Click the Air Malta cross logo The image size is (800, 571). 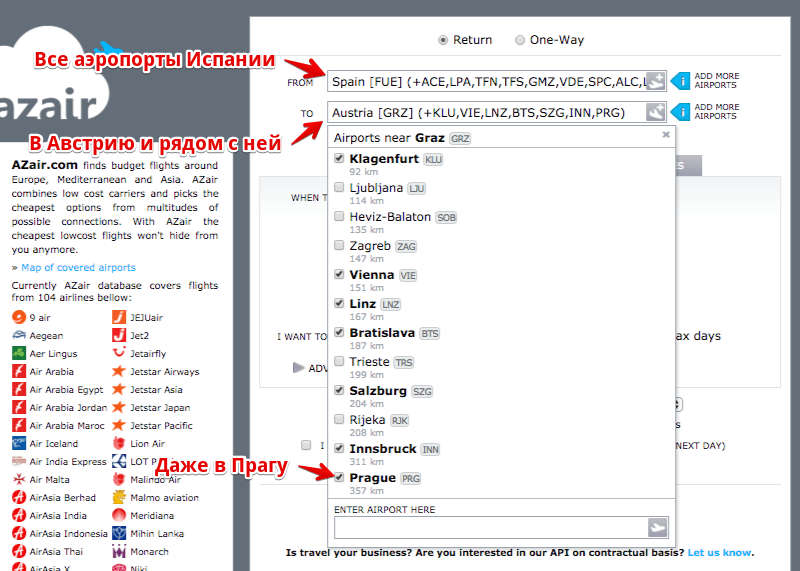[x=19, y=479]
